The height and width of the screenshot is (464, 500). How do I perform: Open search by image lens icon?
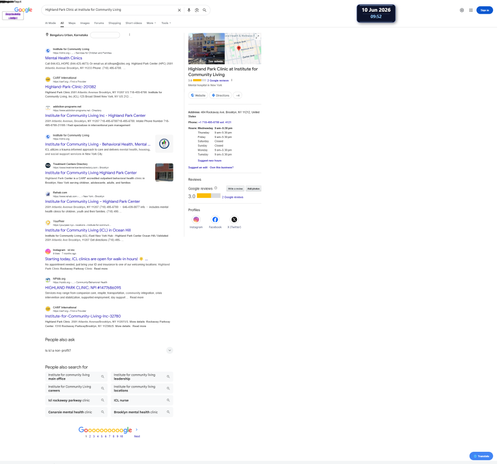click(x=197, y=10)
